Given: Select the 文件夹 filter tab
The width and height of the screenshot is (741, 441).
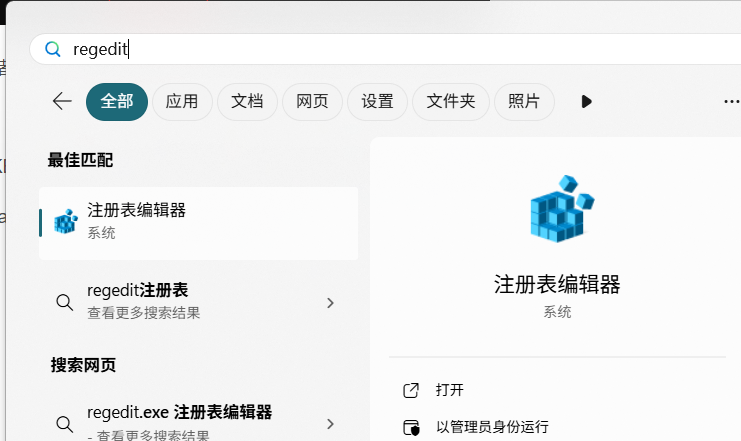Looking at the screenshot, I should pos(451,102).
